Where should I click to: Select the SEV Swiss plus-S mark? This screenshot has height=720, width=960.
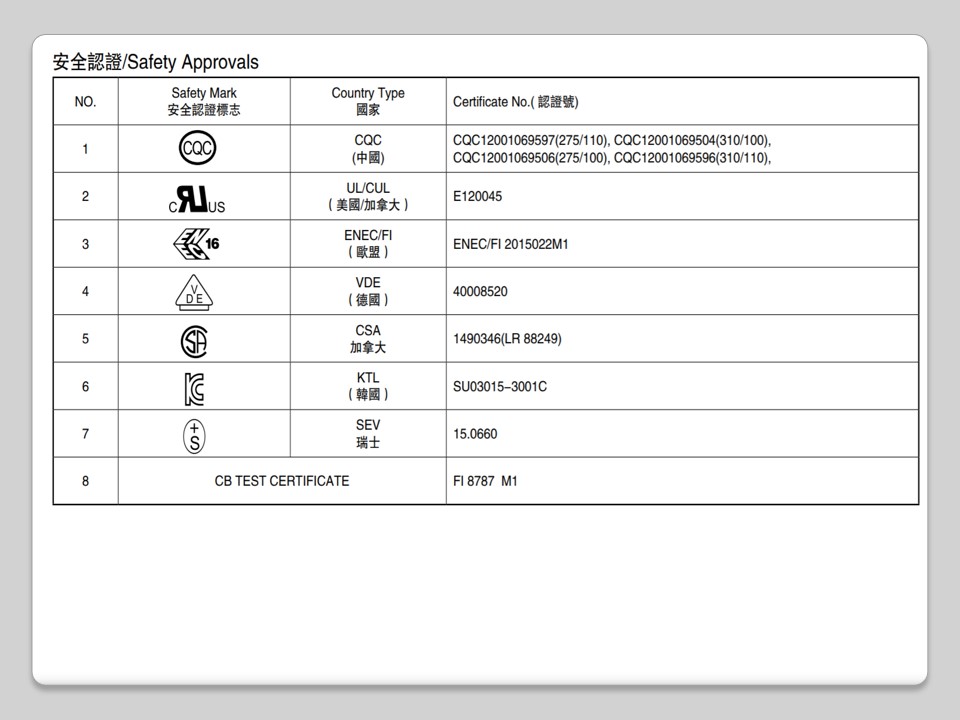194,434
